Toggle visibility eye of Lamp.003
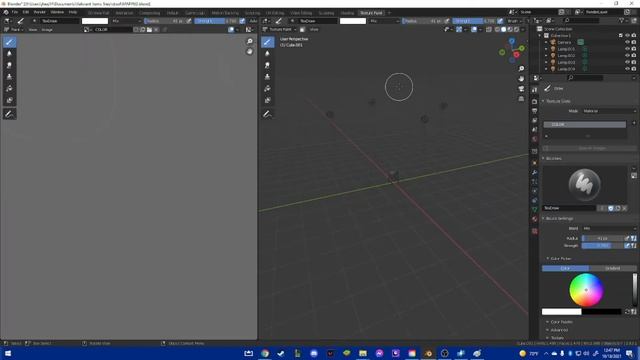This screenshot has width=640, height=360. click(627, 62)
